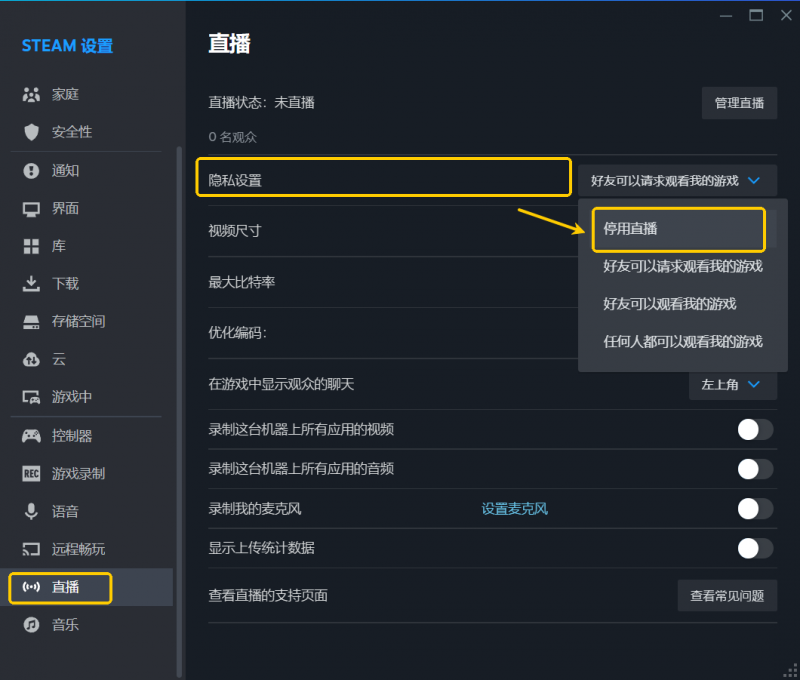Open the 远程畅玩 settings tab
This screenshot has width=800, height=680.
(x=87, y=549)
